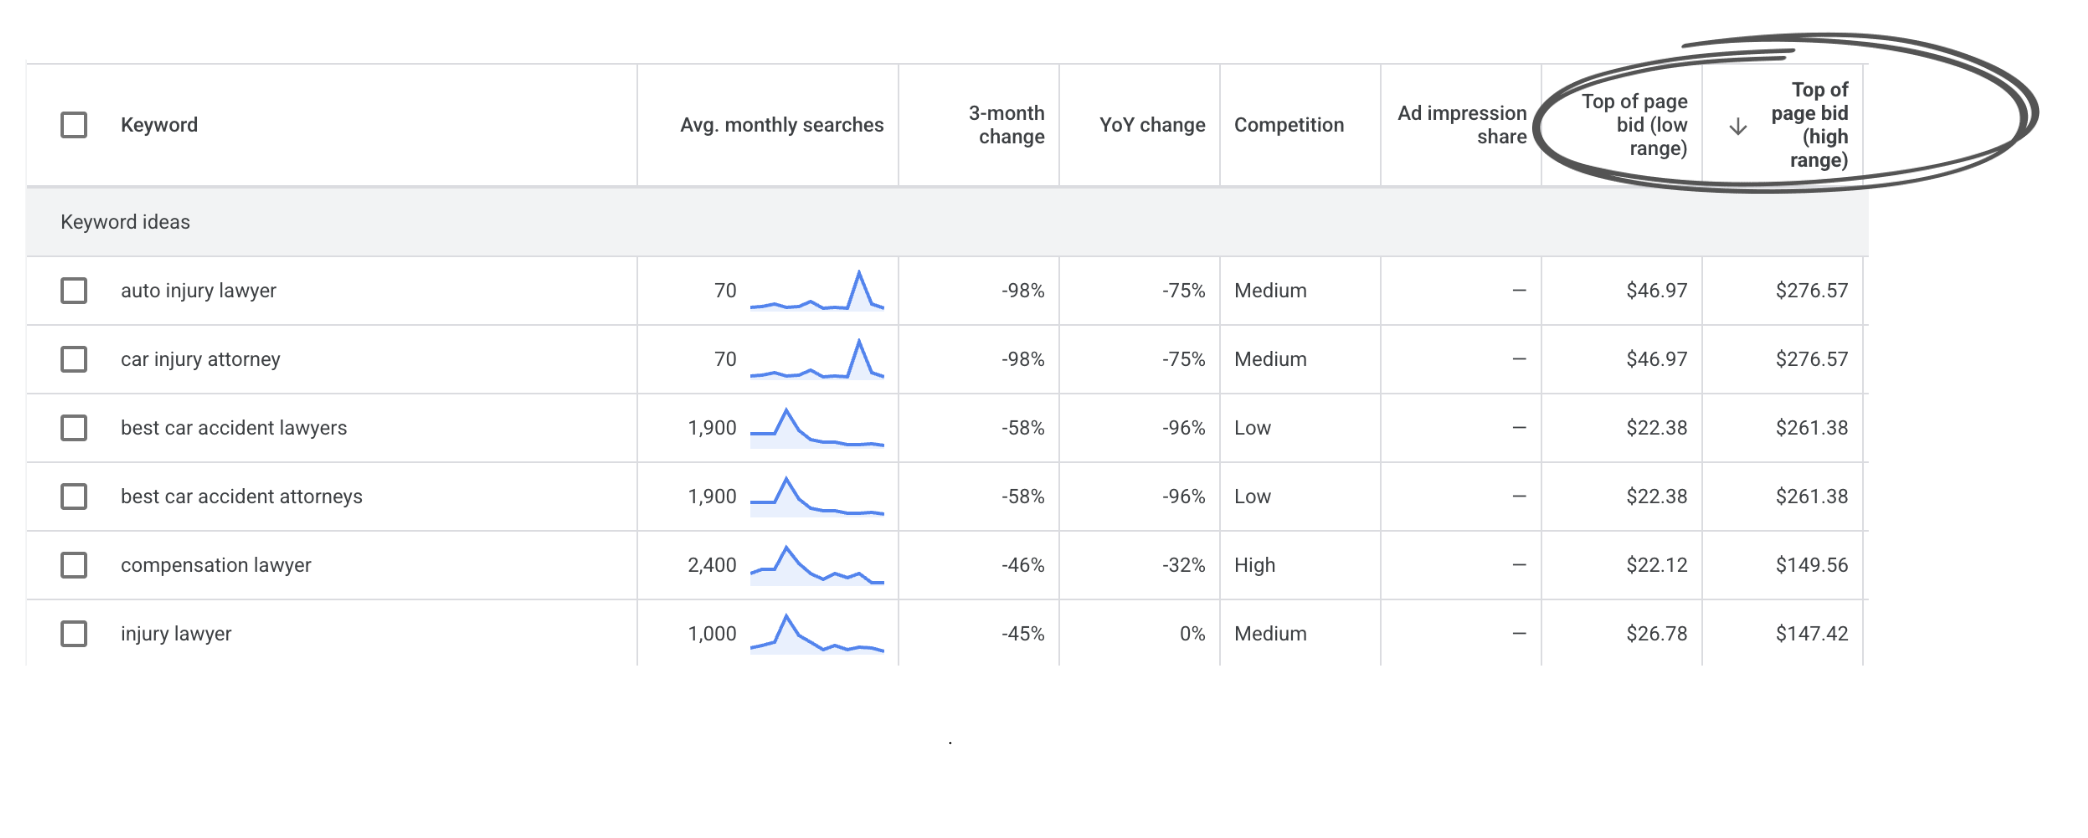Click the -96% YoY for best car accident lawyers
2088x838 pixels.
[x=1184, y=428]
